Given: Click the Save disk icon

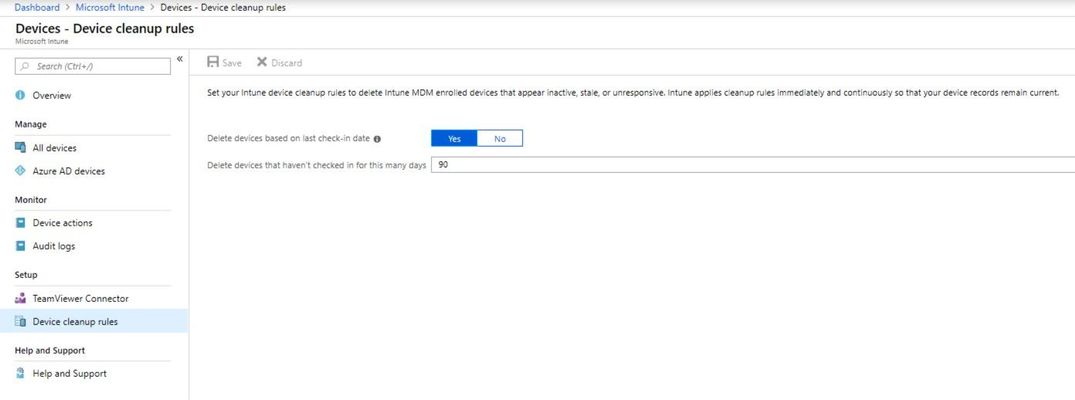Looking at the screenshot, I should coord(213,62).
